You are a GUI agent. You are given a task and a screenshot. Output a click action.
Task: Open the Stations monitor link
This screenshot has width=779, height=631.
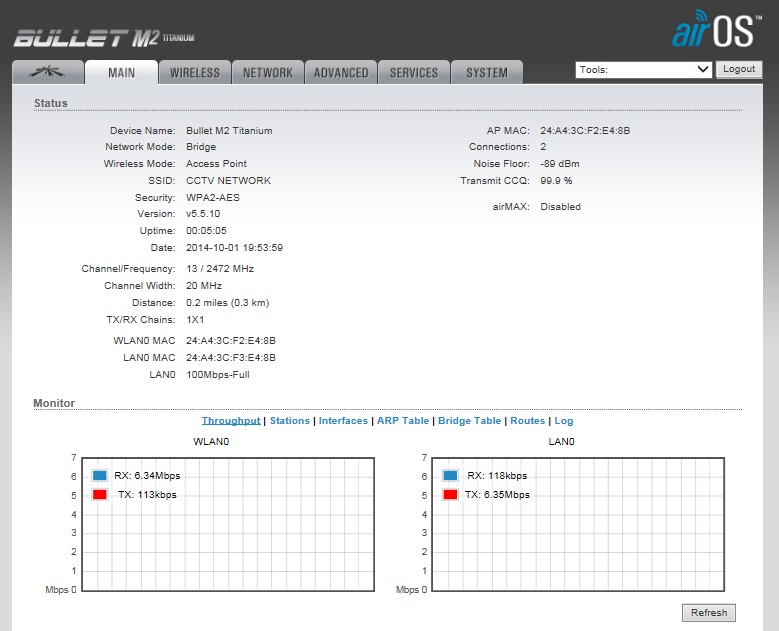tap(290, 420)
